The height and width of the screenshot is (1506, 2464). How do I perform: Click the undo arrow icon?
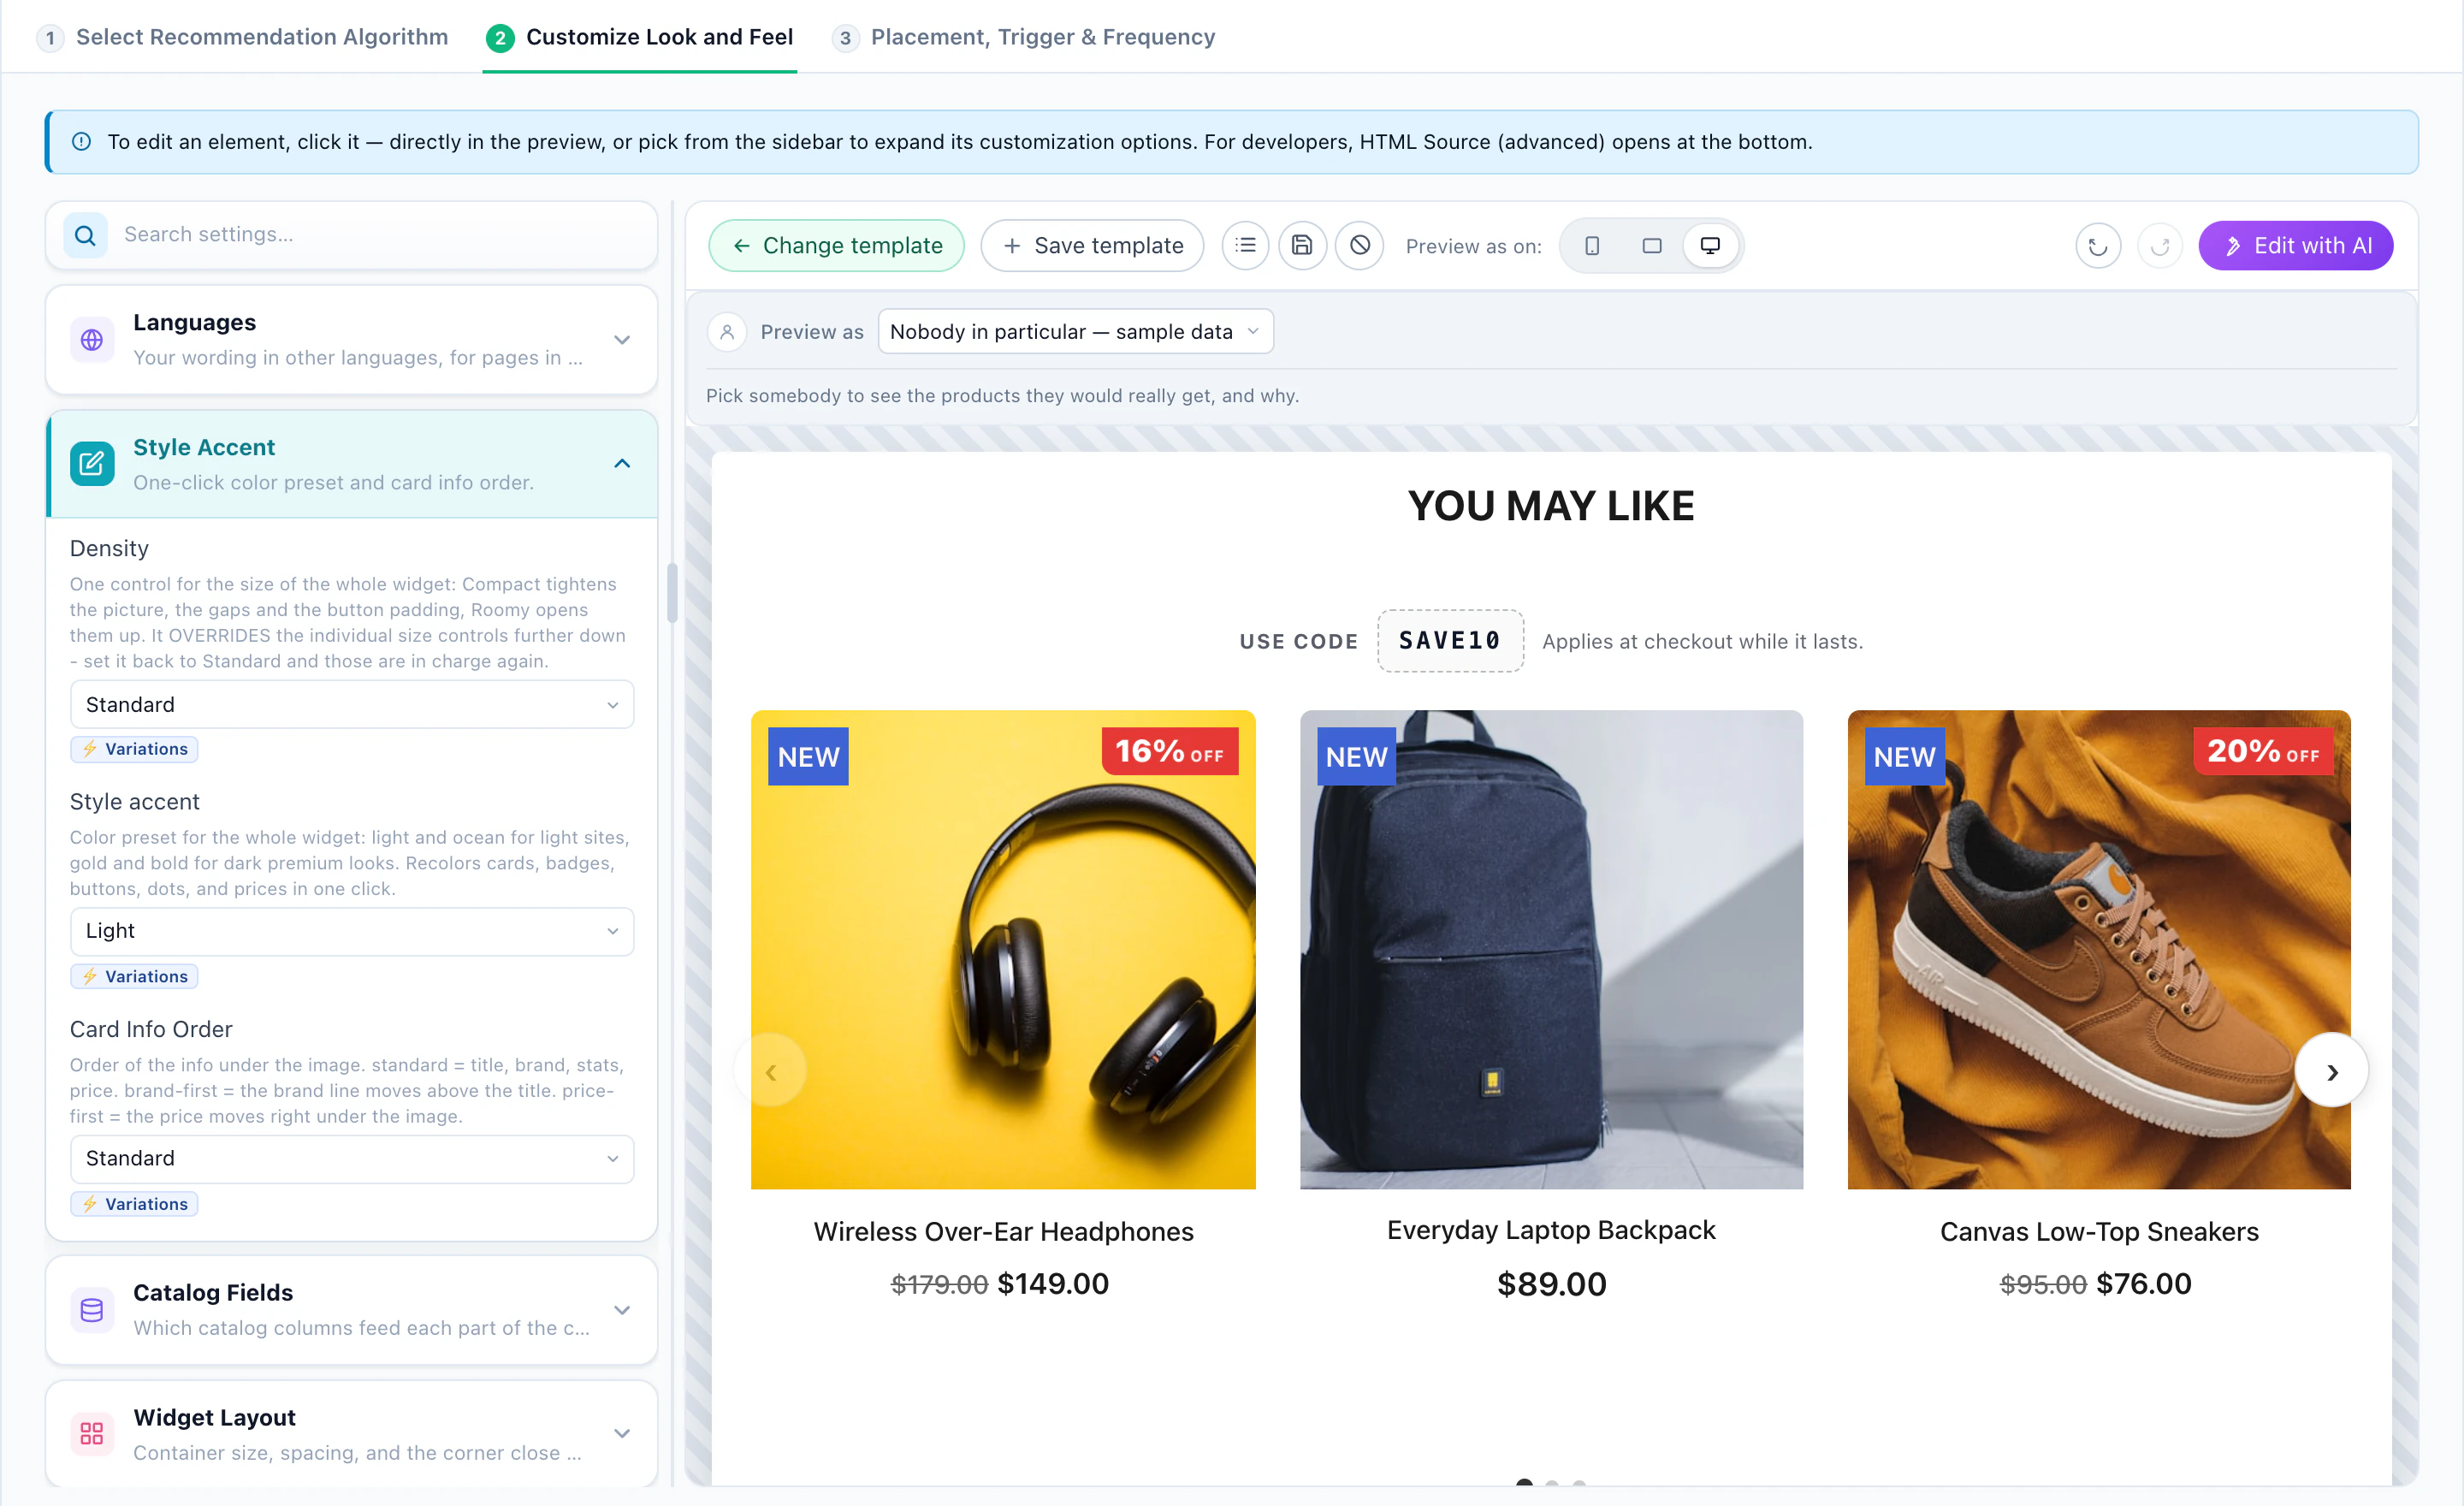coord(2097,246)
